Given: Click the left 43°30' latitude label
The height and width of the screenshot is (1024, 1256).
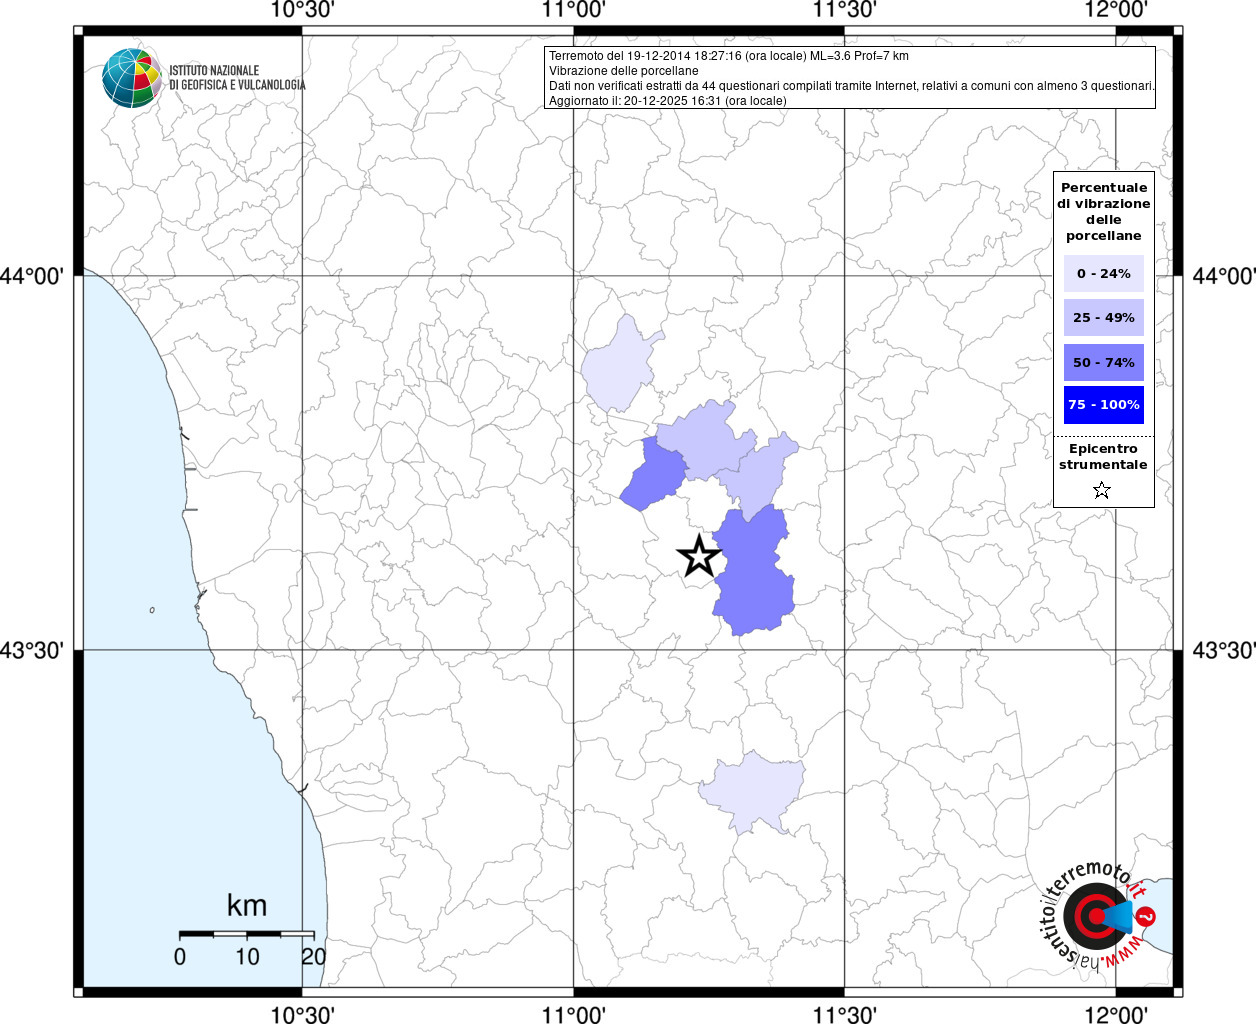Looking at the screenshot, I should point(32,650).
